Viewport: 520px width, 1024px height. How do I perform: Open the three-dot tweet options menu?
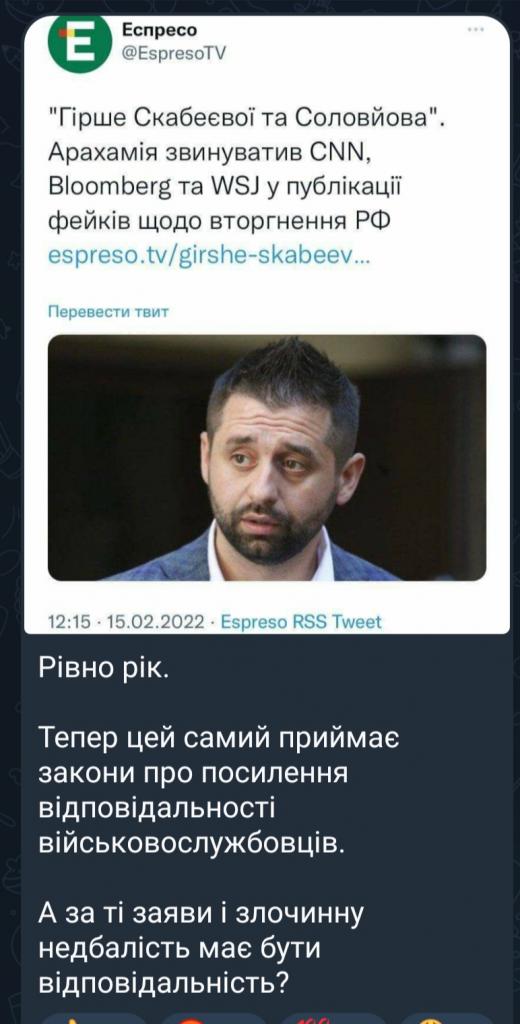(x=476, y=31)
